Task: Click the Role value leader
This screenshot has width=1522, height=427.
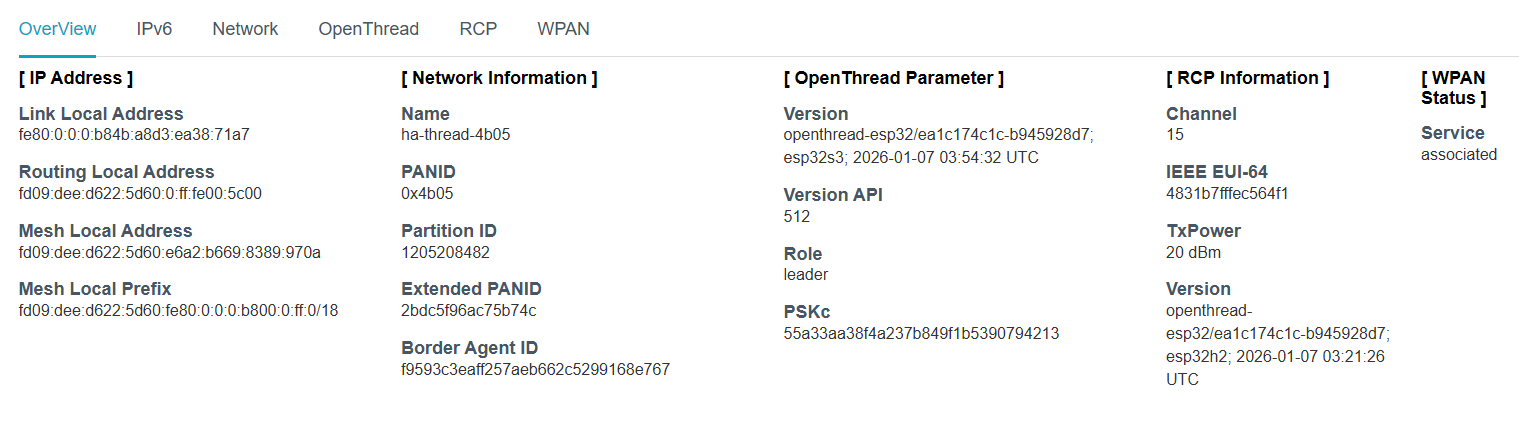Action: tap(805, 274)
